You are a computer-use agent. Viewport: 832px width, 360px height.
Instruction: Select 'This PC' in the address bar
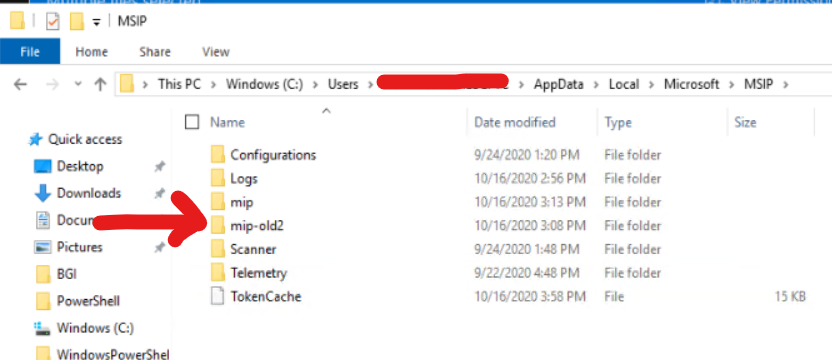coord(179,84)
